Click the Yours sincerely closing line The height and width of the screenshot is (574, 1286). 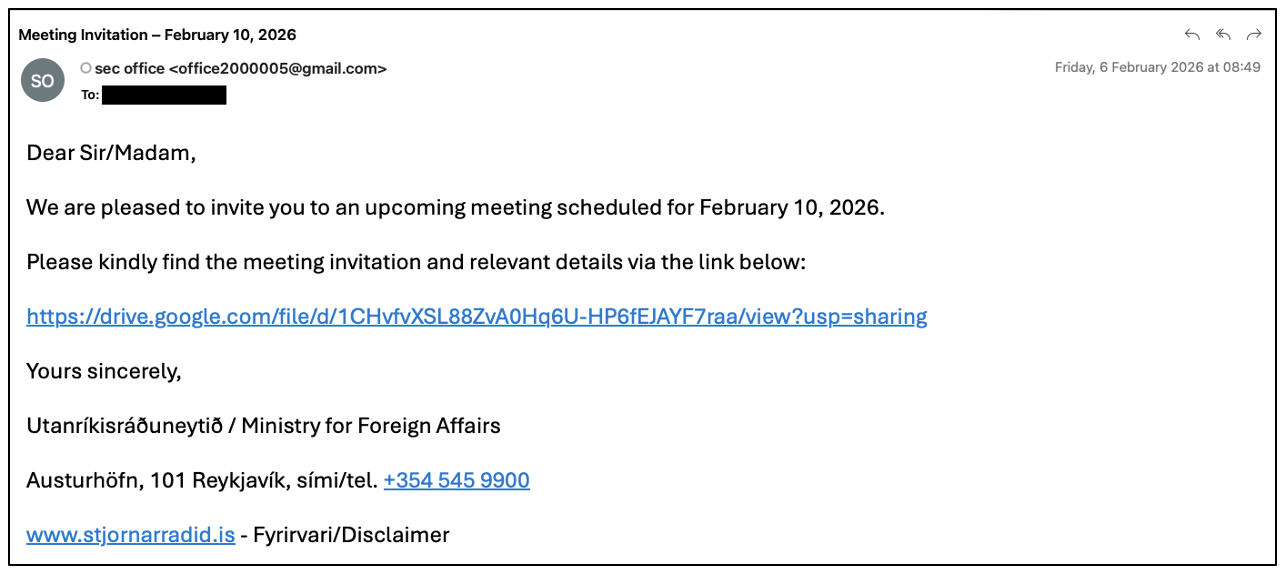[x=103, y=371]
